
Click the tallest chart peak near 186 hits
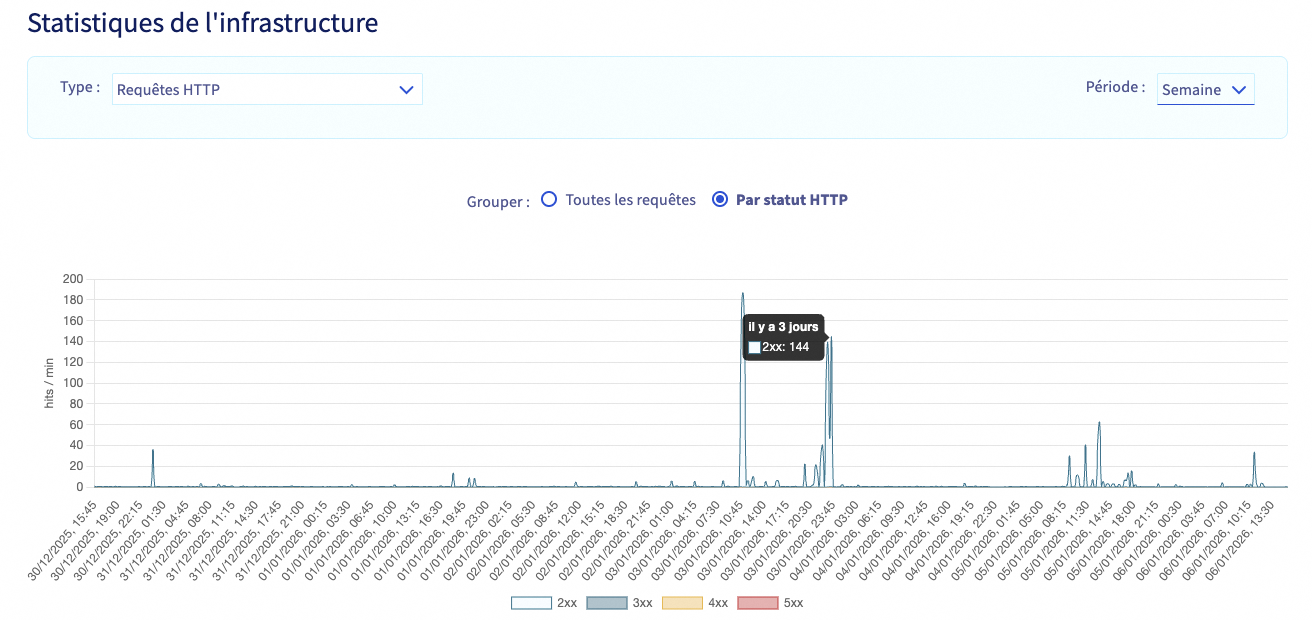(742, 294)
